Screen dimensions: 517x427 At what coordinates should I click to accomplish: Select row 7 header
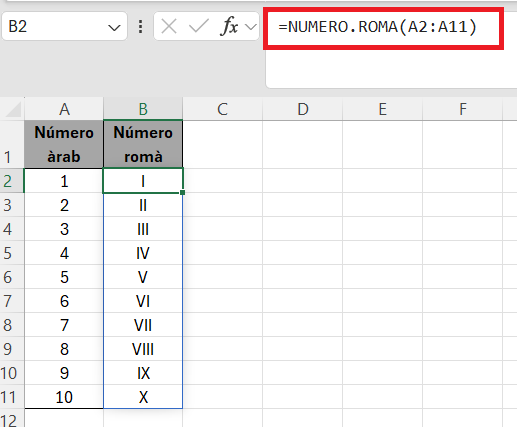pos(12,301)
